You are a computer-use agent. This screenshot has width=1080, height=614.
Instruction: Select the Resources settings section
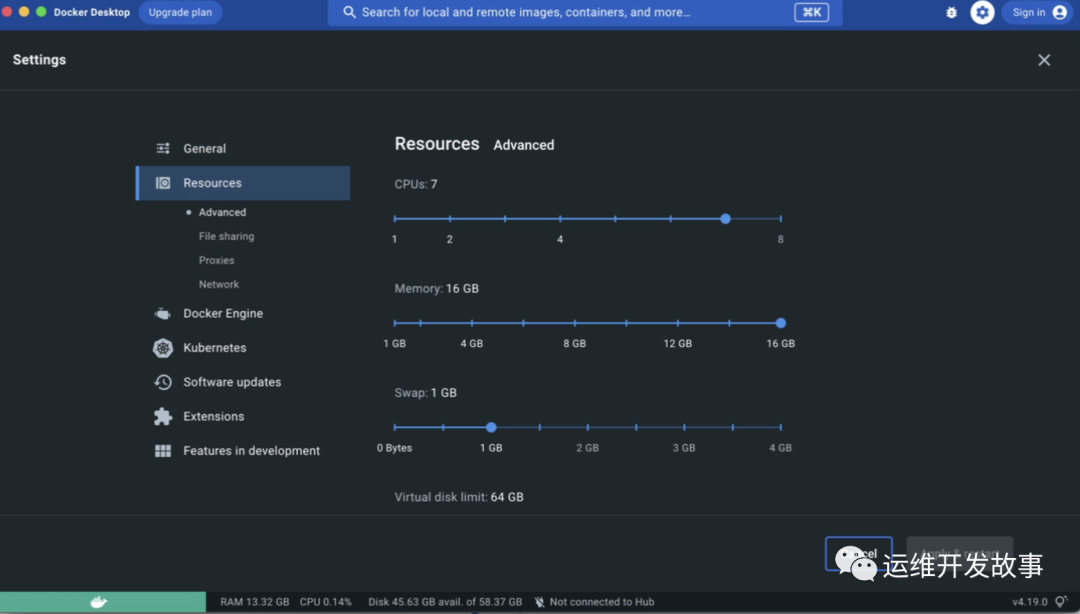click(x=243, y=183)
